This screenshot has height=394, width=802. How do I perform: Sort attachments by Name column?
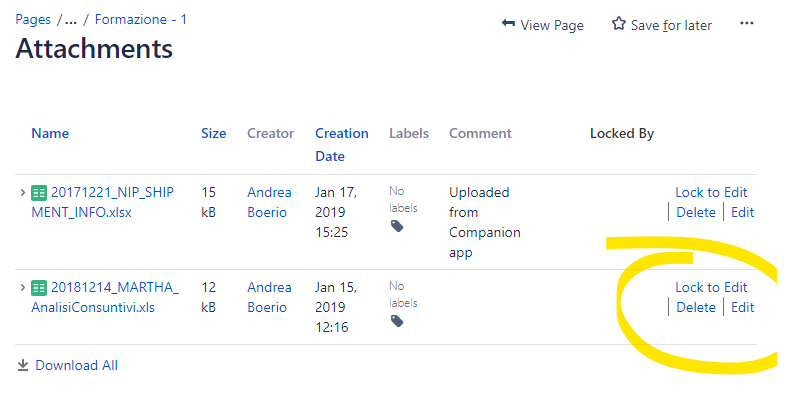point(50,134)
